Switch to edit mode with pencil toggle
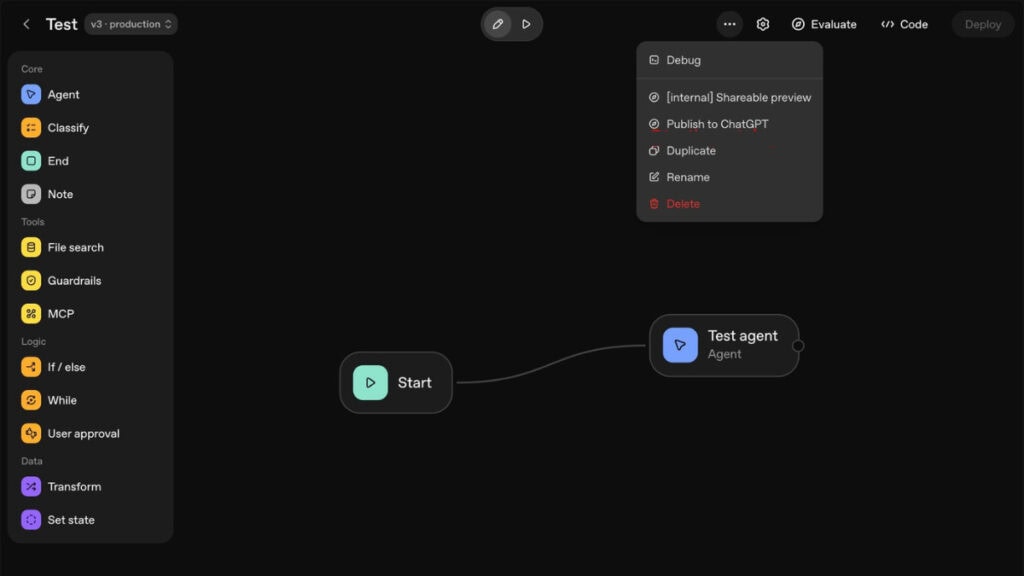1024x576 pixels. [x=498, y=24]
